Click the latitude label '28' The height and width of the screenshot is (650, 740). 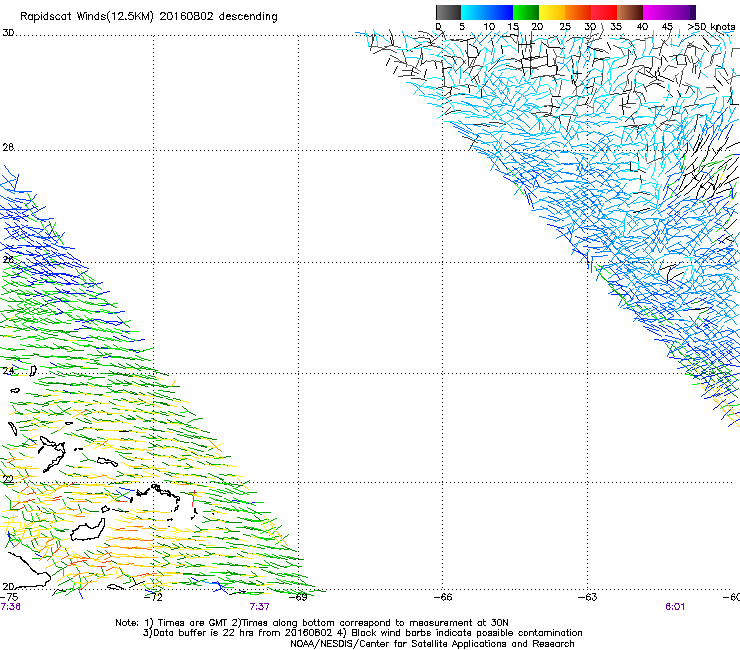pos(8,147)
